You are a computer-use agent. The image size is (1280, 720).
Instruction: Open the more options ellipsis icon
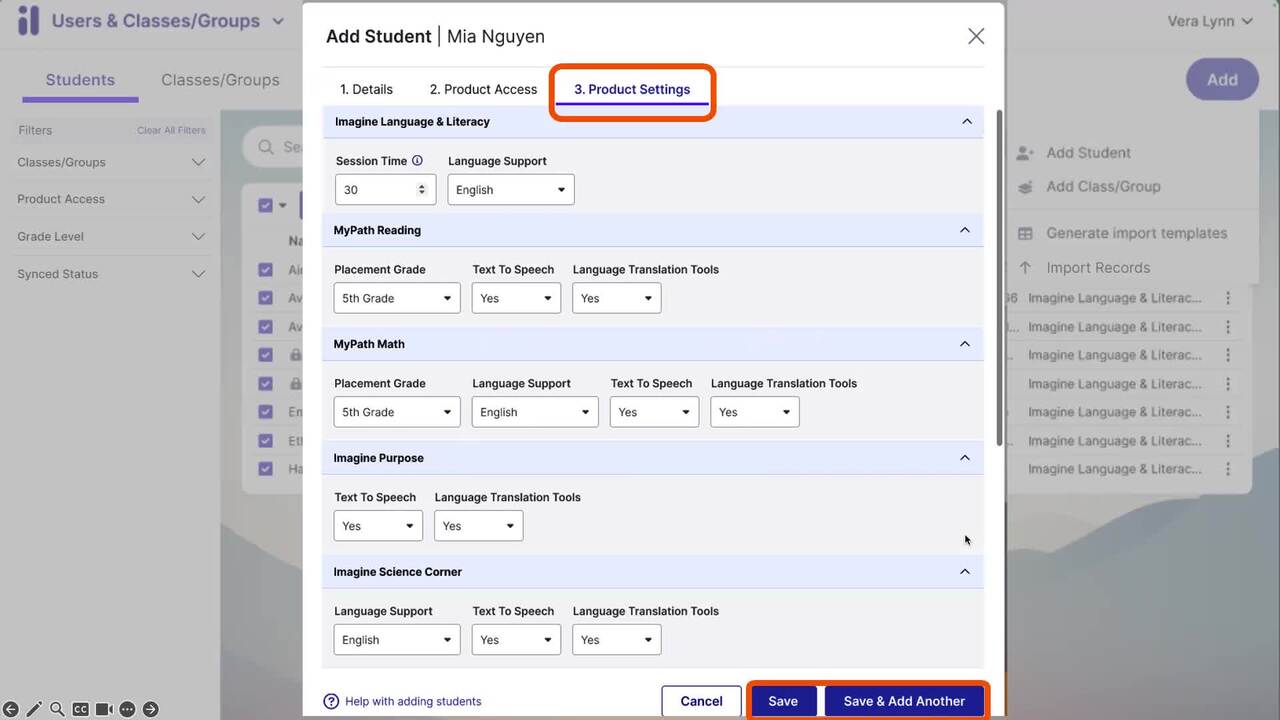click(x=127, y=709)
